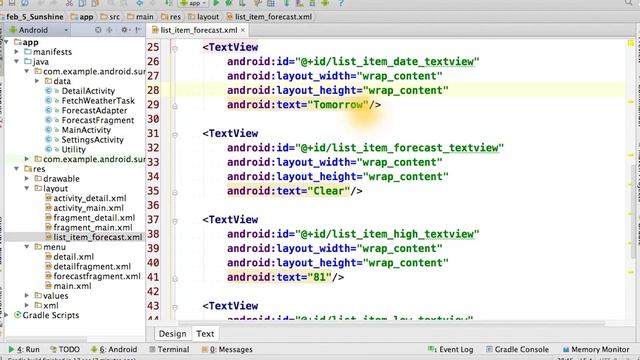Click the collapse-all icon in Project panel header
This screenshot has width=640, height=360.
point(109,30)
